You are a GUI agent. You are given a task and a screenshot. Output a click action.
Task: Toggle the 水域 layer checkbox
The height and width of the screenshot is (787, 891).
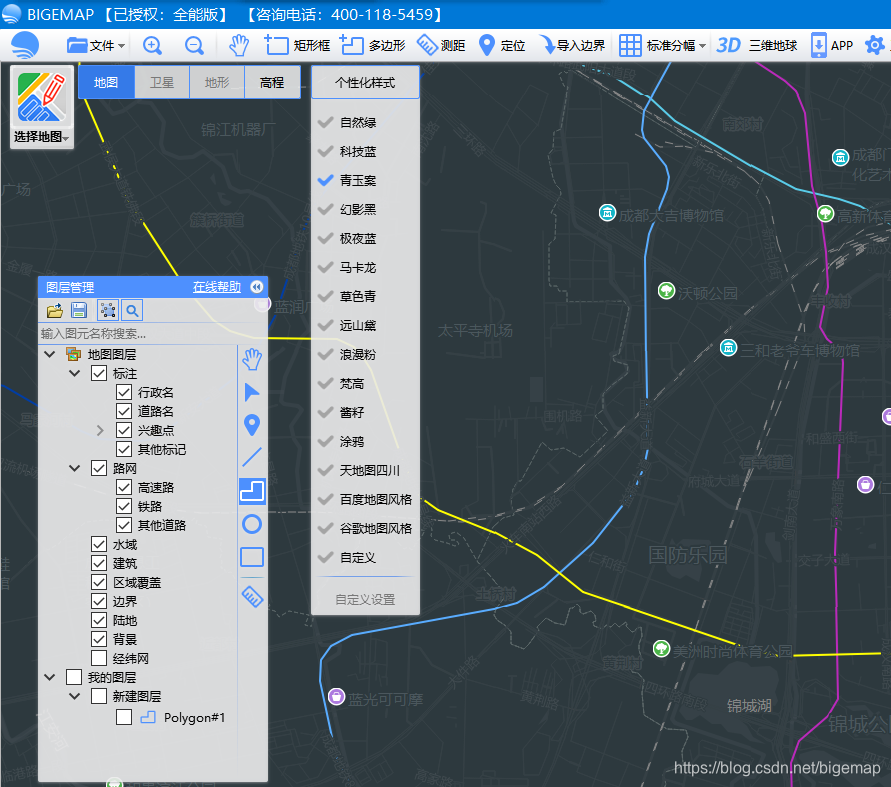coord(99,544)
